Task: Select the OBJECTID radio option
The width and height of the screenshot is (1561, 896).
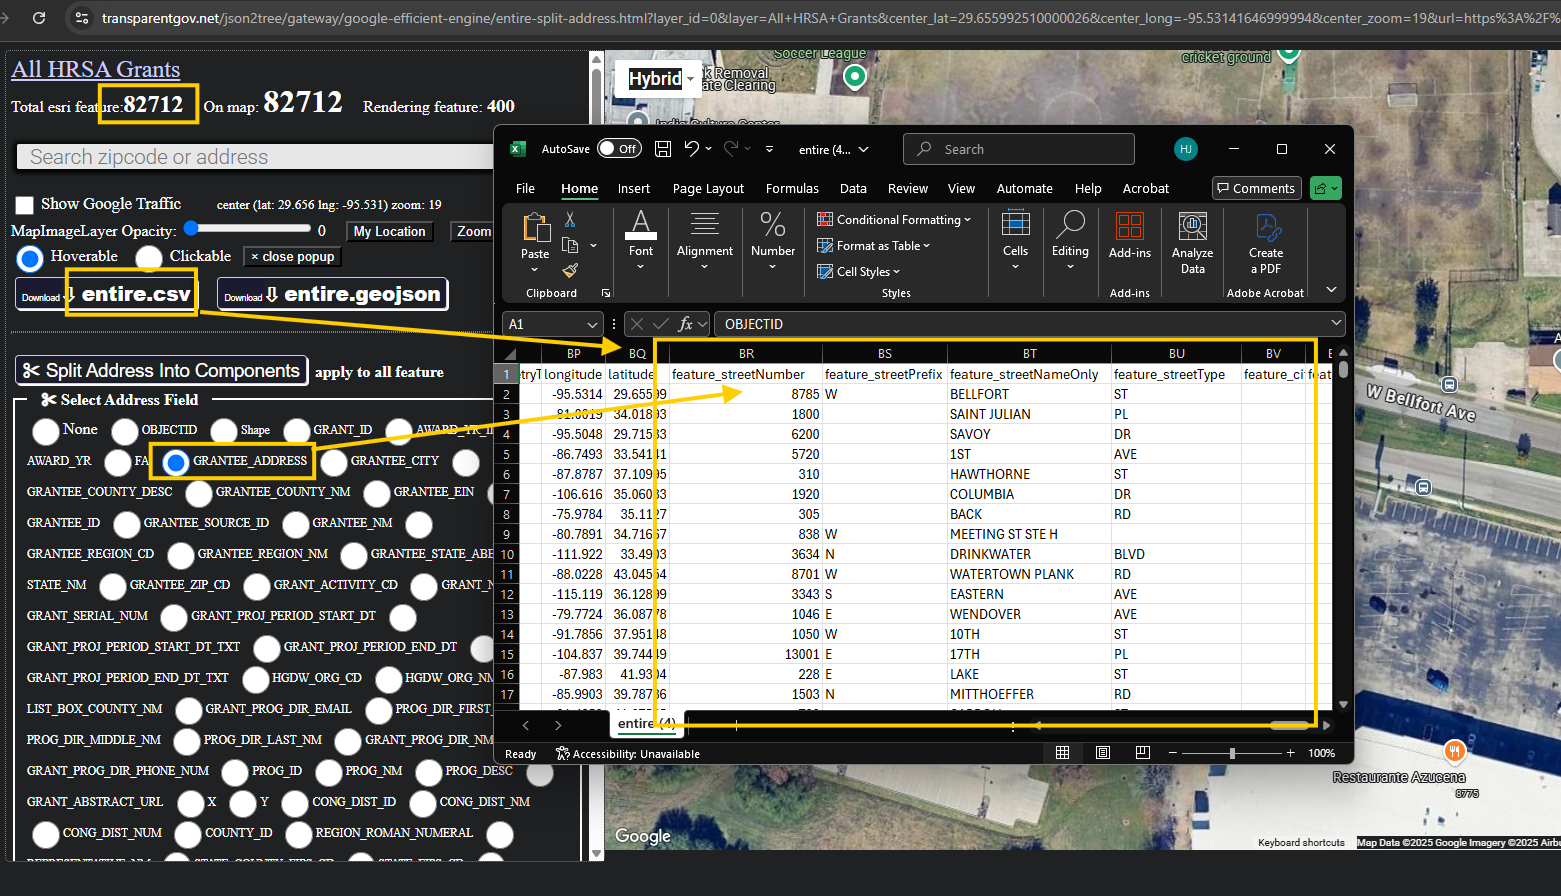Action: point(125,431)
